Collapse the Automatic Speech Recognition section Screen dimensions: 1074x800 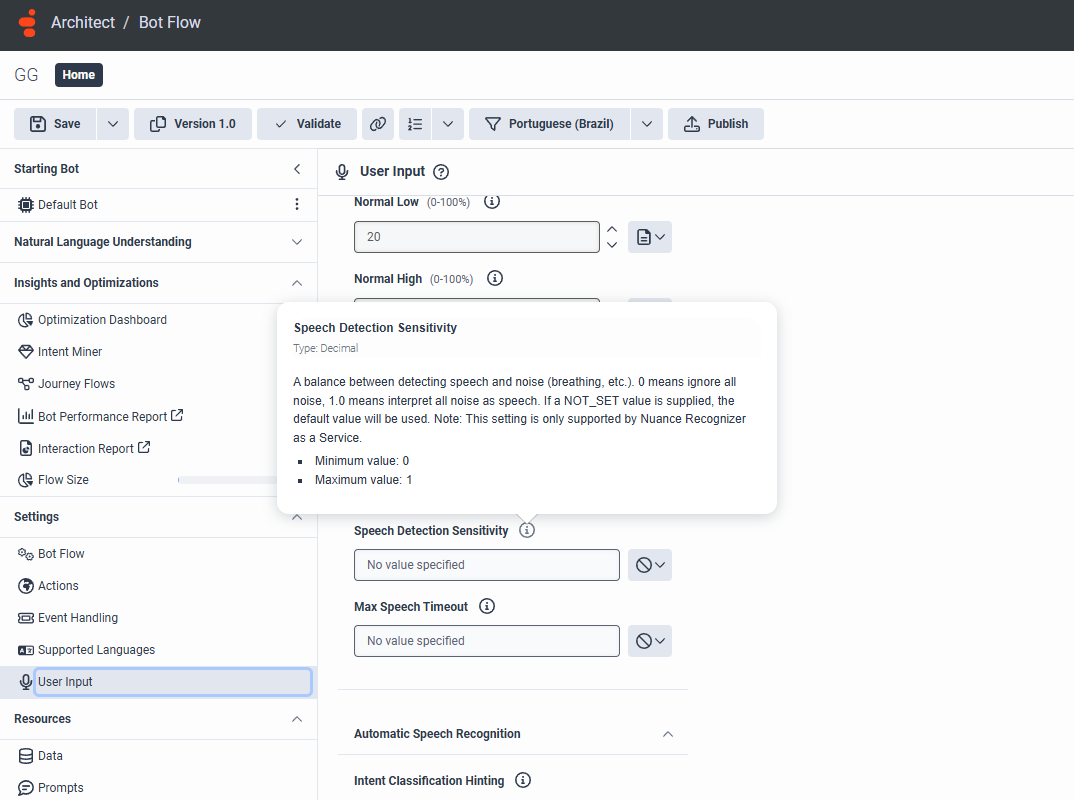(x=668, y=734)
